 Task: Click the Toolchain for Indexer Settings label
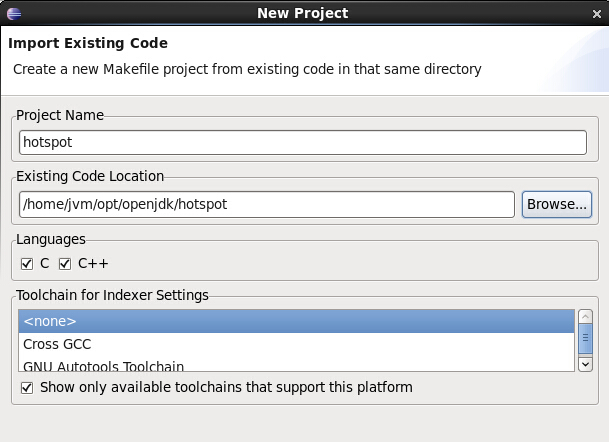(112, 295)
